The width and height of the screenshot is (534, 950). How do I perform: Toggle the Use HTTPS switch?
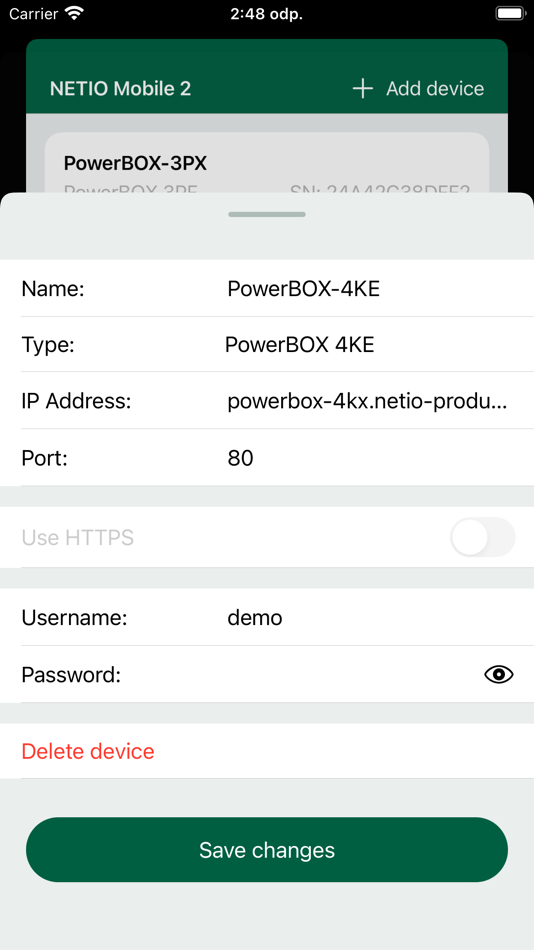click(x=482, y=537)
